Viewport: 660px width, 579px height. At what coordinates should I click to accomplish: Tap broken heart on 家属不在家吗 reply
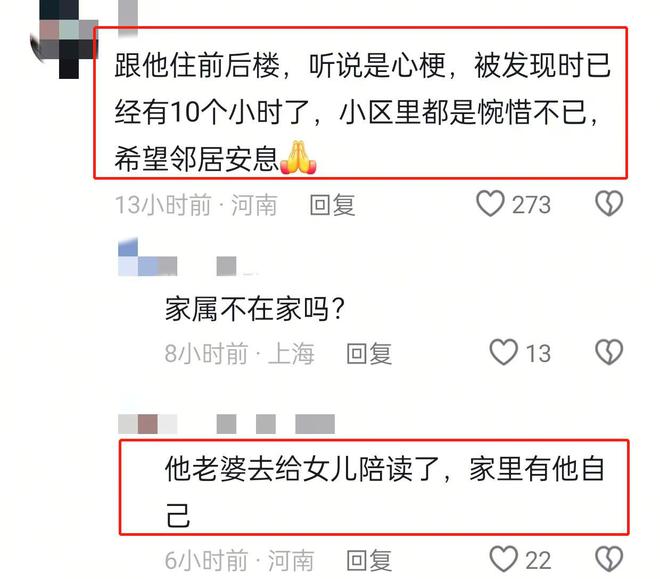point(609,352)
